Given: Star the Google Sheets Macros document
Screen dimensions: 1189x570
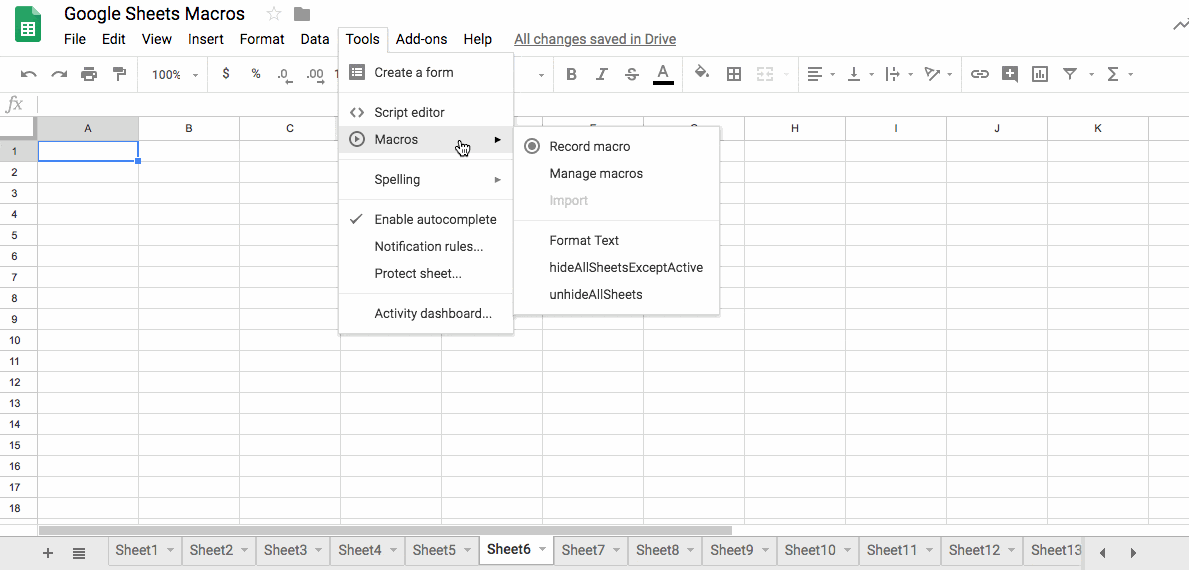Looking at the screenshot, I should click(274, 14).
